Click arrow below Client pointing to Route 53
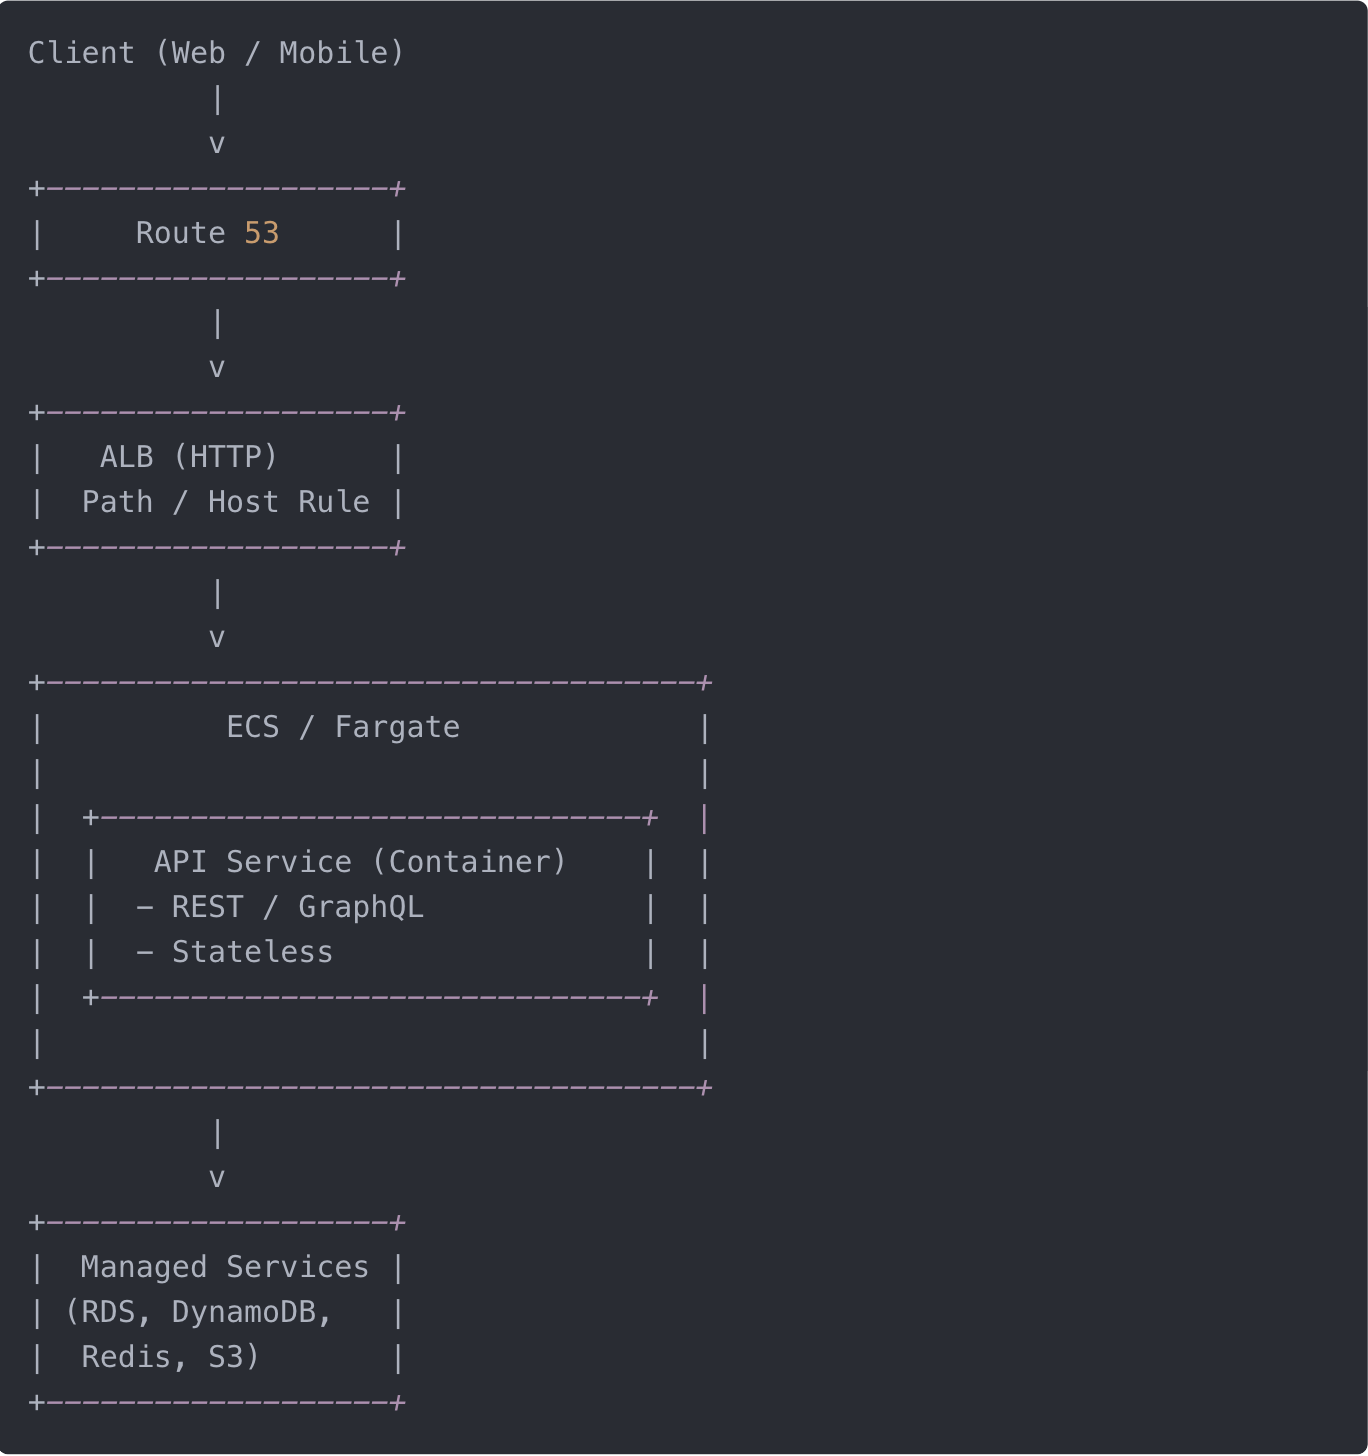The width and height of the screenshot is (1368, 1456). click(216, 144)
